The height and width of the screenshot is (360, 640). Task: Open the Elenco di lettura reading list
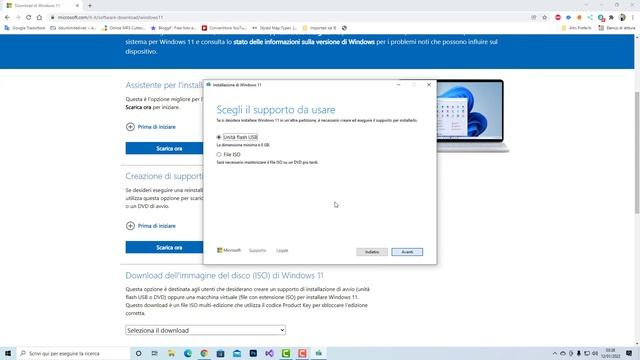pyautogui.click(x=616, y=28)
